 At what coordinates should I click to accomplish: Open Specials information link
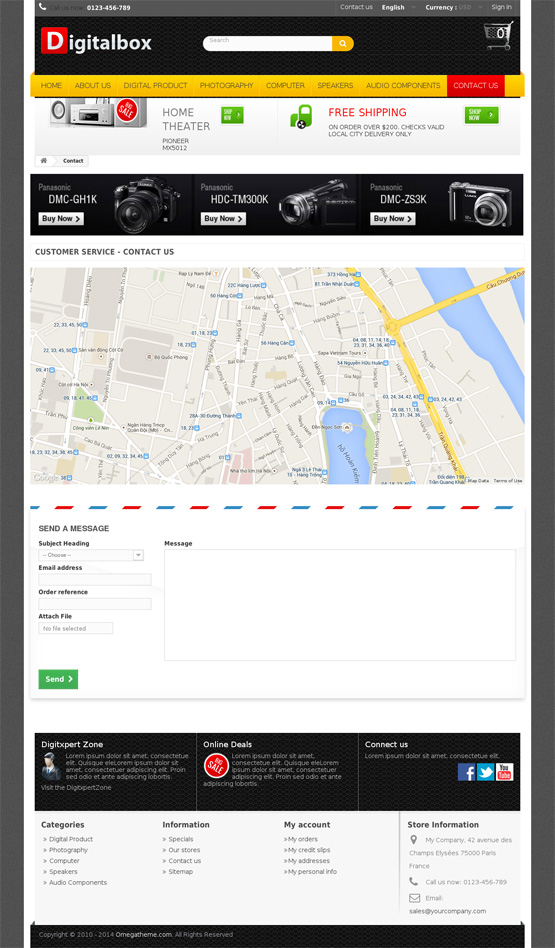tap(181, 839)
